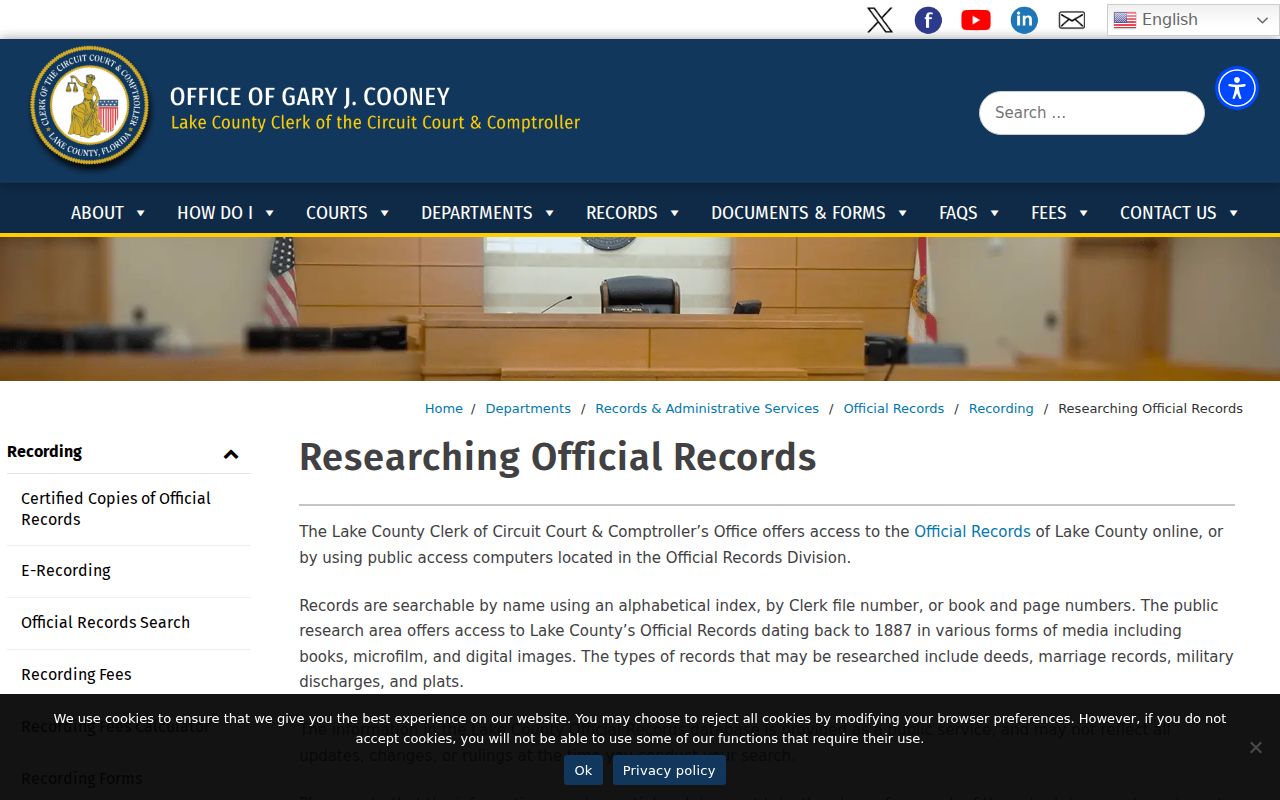
Task: Open the Facebook page icon
Action: 928,20
